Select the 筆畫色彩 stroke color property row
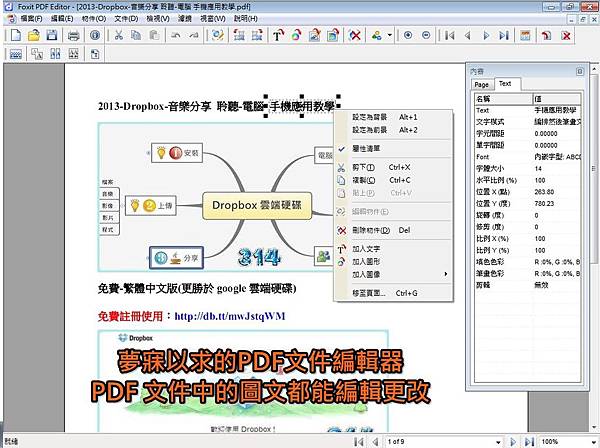 [528, 274]
